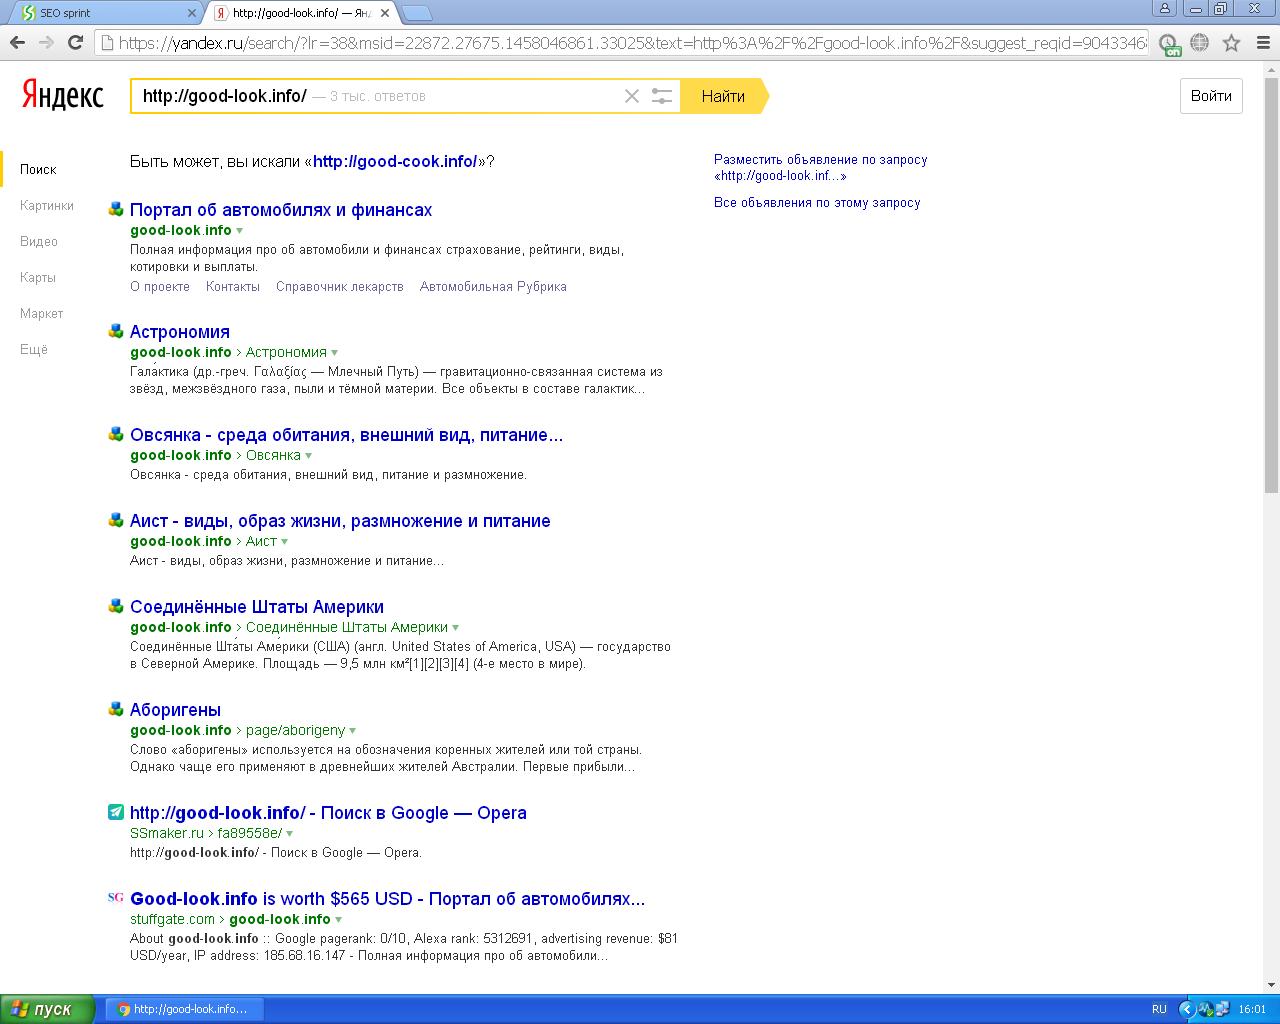The image size is (1280, 1024).
Task: Bookmark this page with the star icon
Action: [x=1232, y=43]
